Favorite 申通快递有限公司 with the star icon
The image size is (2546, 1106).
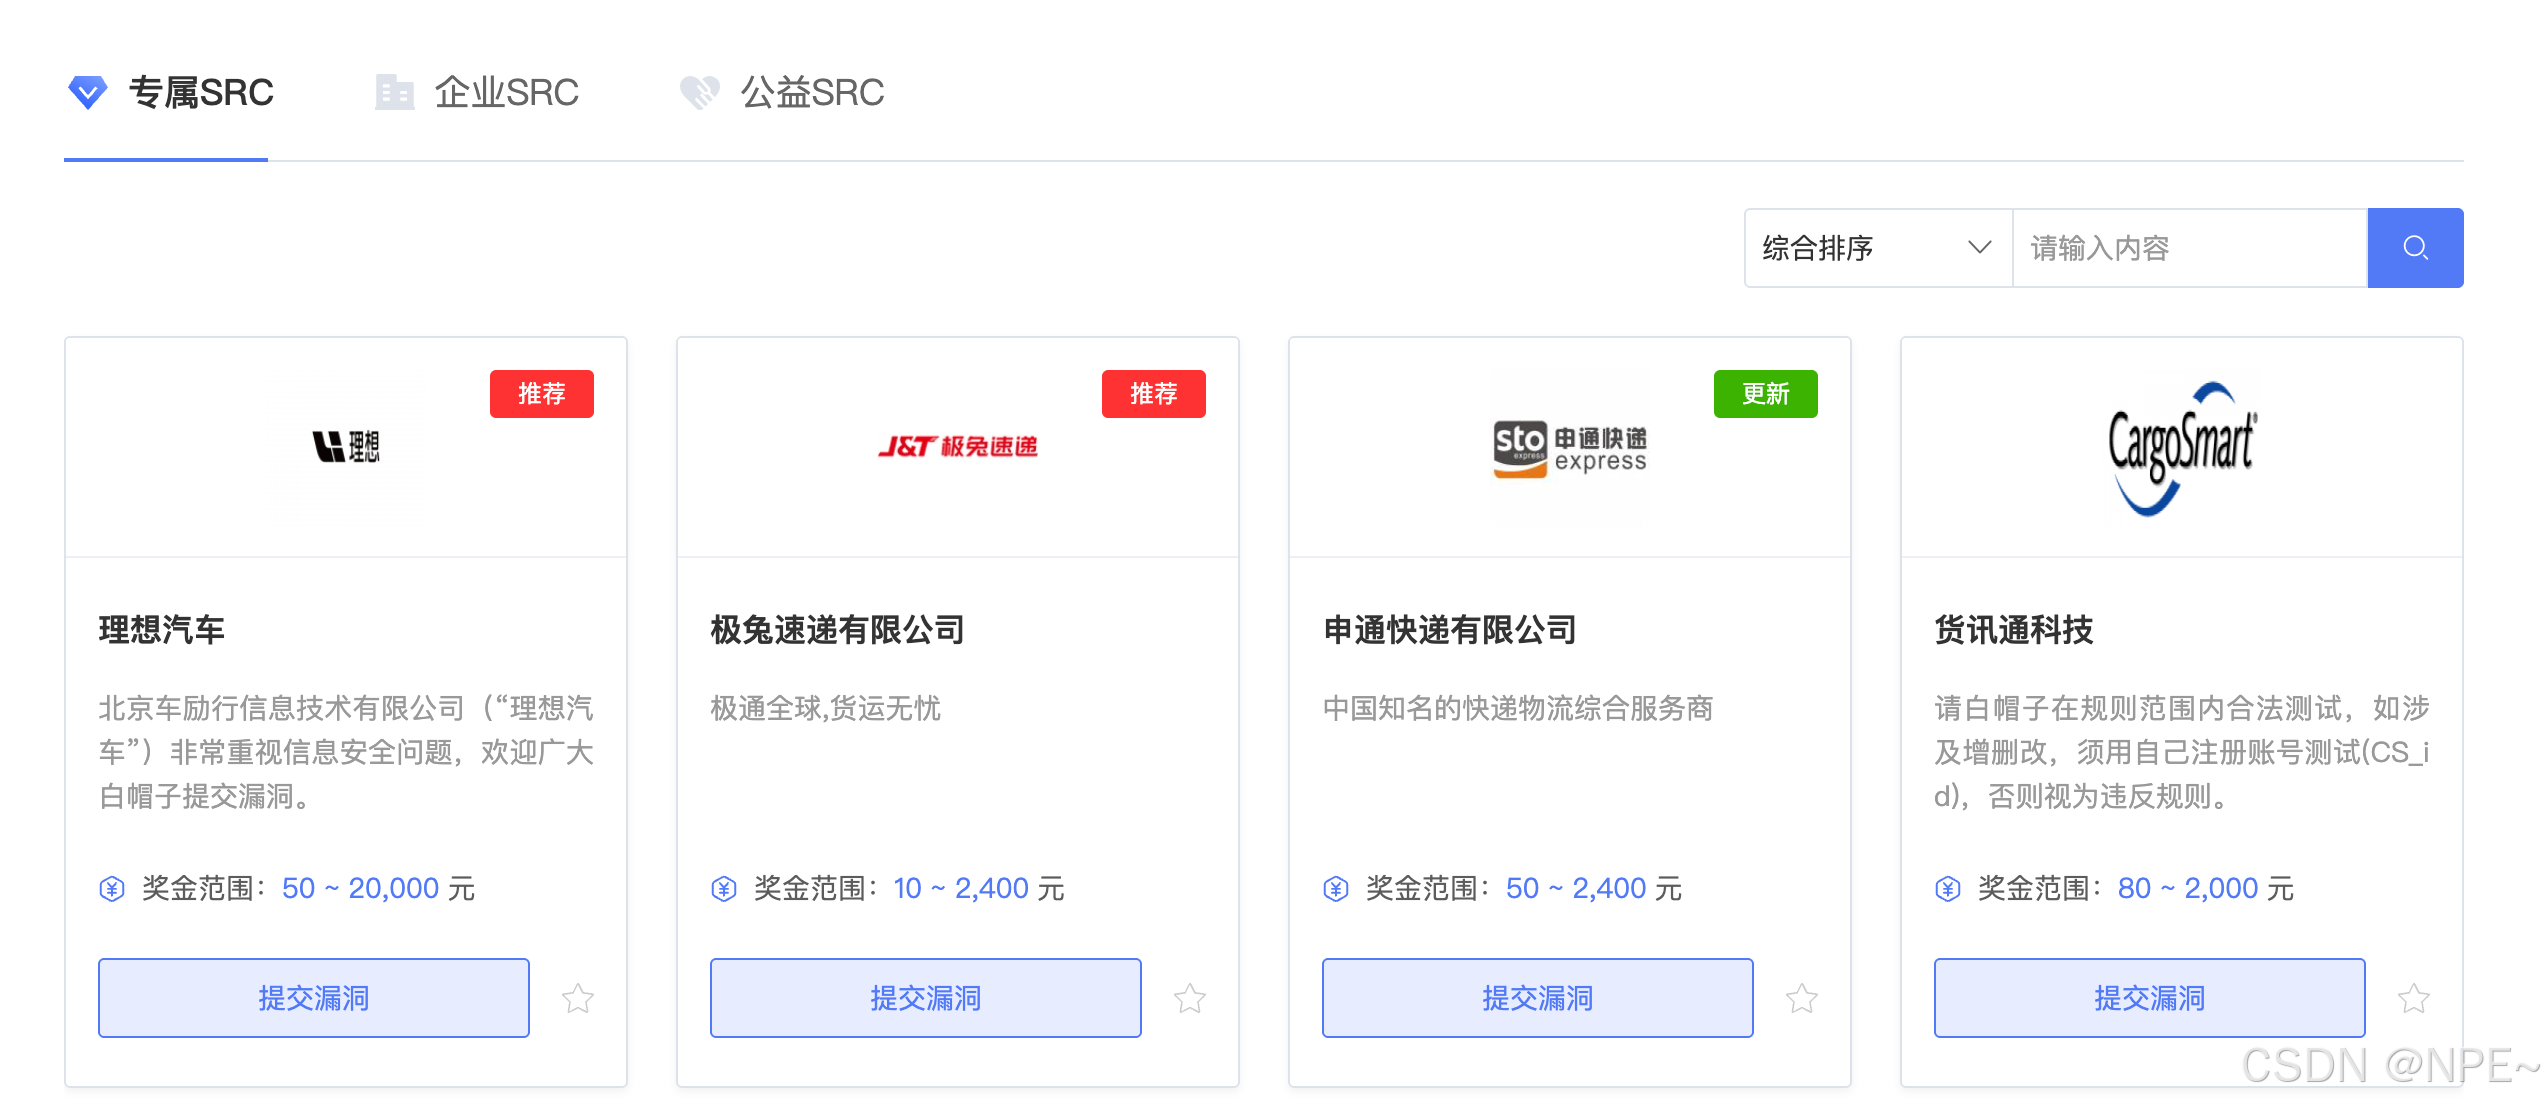pos(1802,998)
